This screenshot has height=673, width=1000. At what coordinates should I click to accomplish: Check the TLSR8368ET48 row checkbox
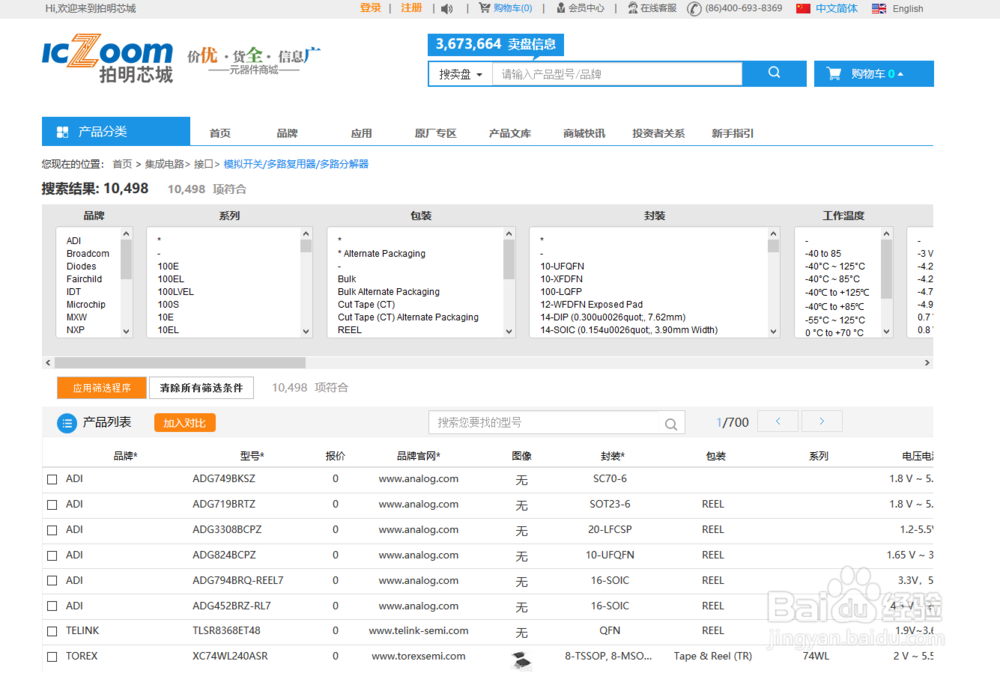pos(52,632)
